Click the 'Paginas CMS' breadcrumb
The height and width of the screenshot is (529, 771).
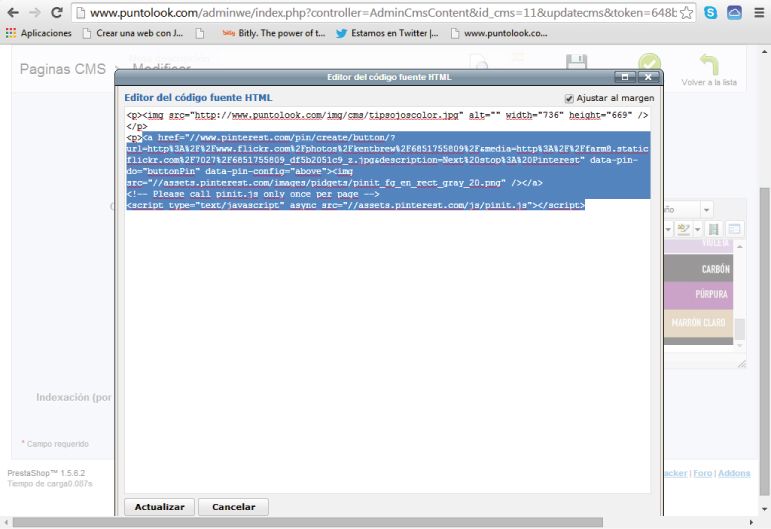(x=62, y=69)
